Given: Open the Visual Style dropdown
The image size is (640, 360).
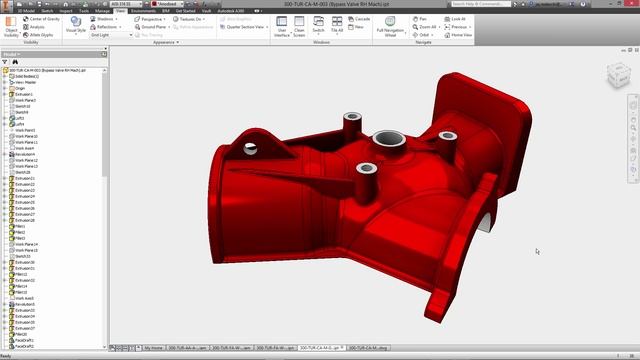Looking at the screenshot, I should pos(76,26).
